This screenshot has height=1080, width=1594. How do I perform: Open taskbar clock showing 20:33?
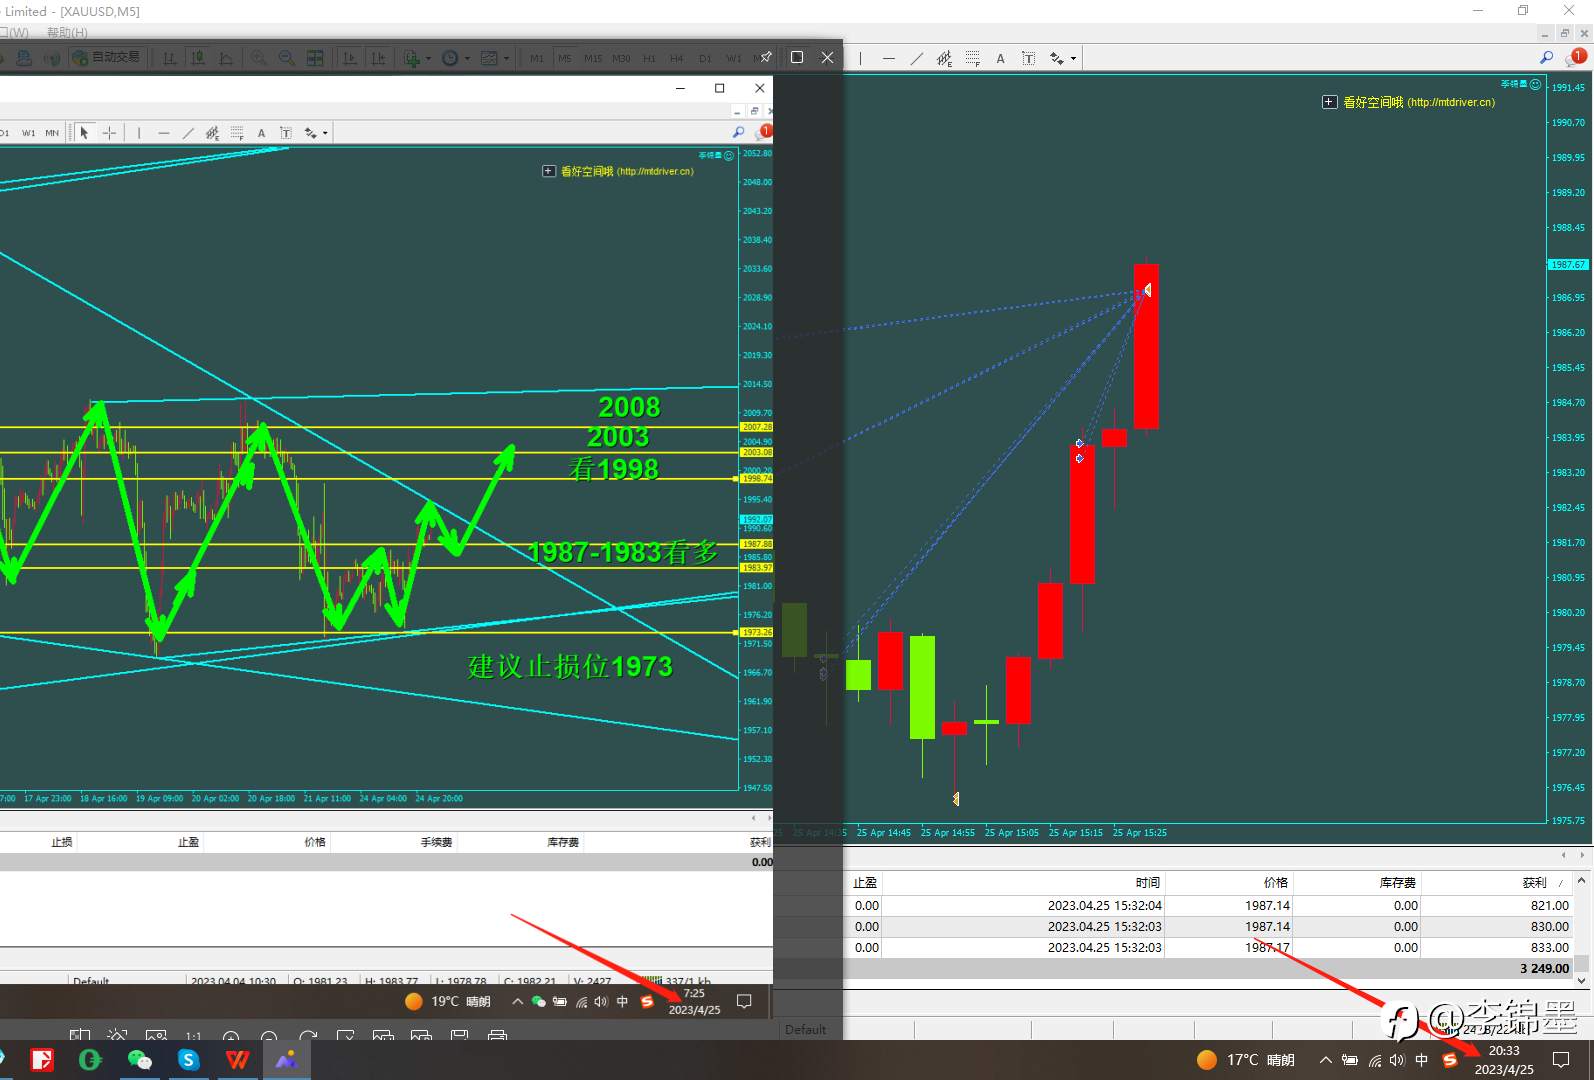[x=1504, y=1060]
